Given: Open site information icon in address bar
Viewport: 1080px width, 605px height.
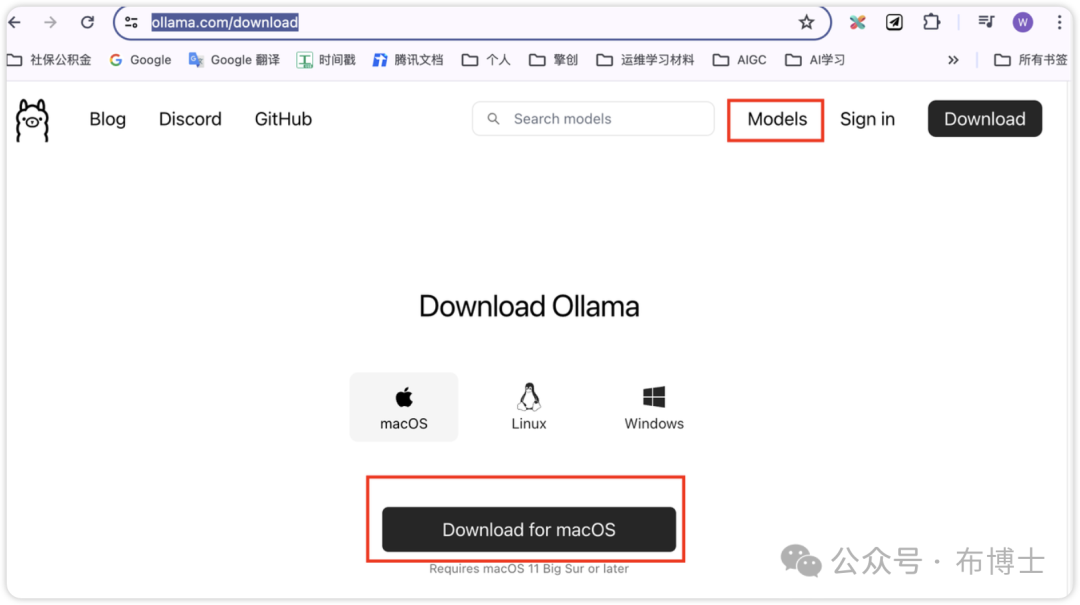Looking at the screenshot, I should (131, 23).
